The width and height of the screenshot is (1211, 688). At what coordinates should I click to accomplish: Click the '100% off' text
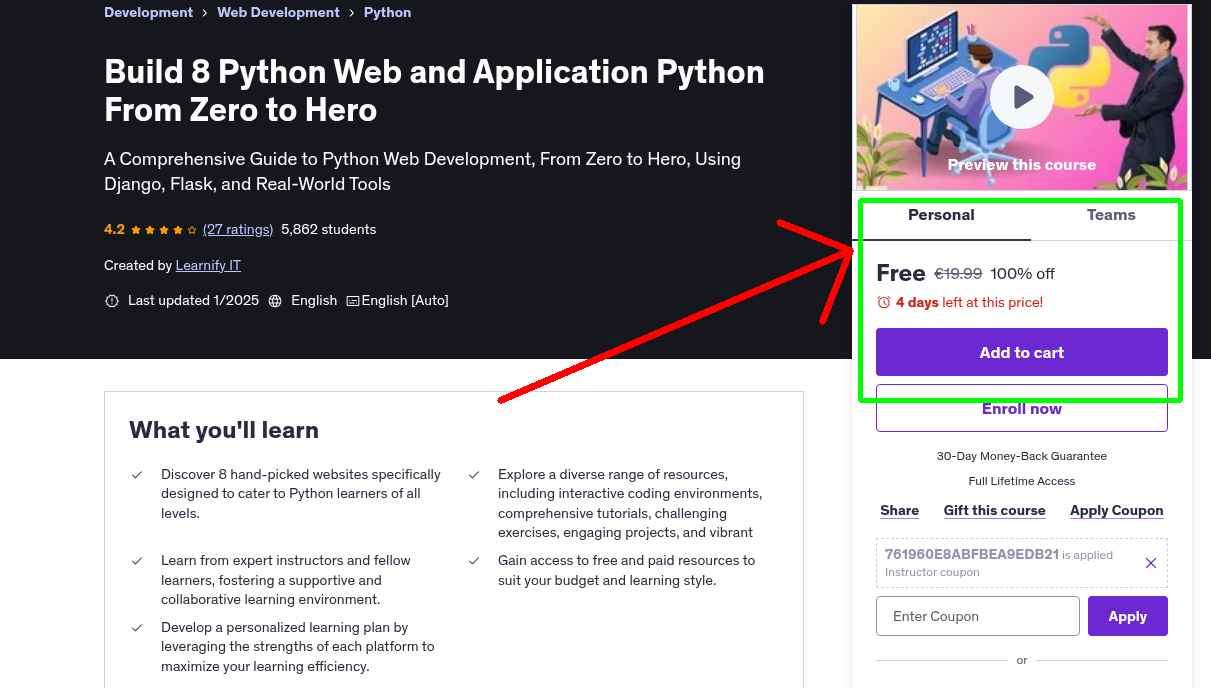click(x=1023, y=274)
